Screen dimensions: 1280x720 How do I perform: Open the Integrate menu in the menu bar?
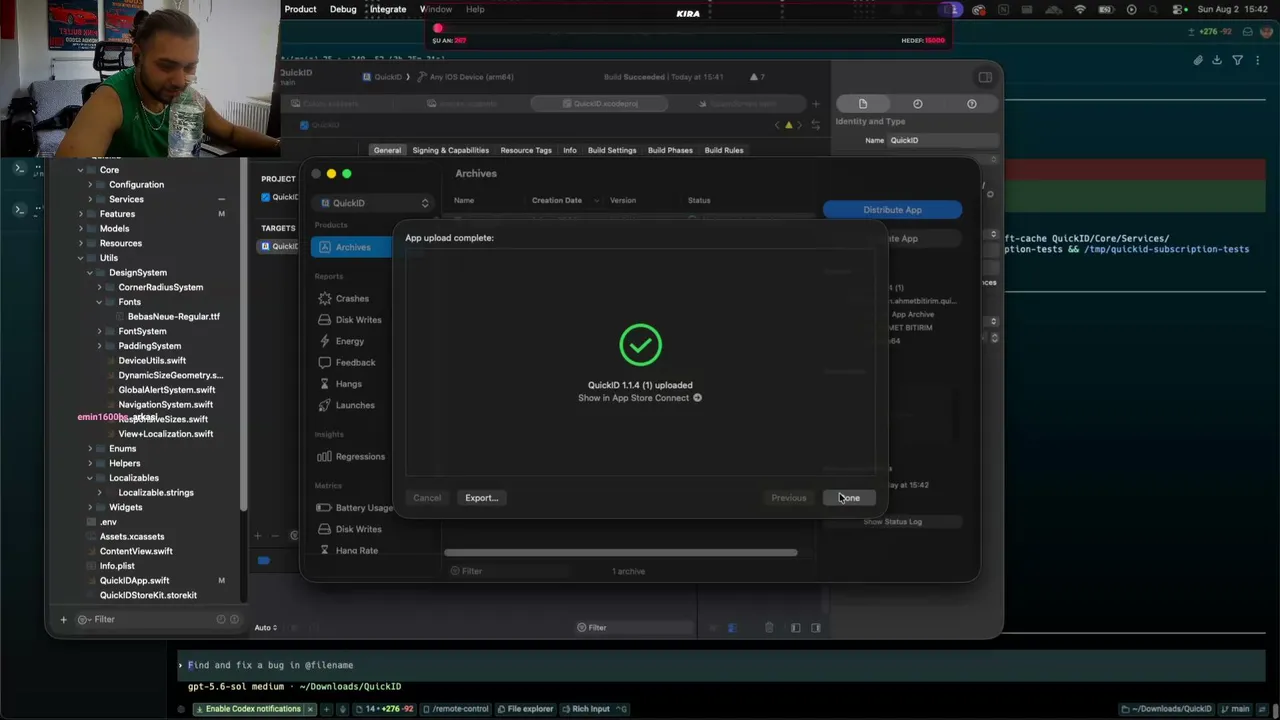click(x=388, y=9)
